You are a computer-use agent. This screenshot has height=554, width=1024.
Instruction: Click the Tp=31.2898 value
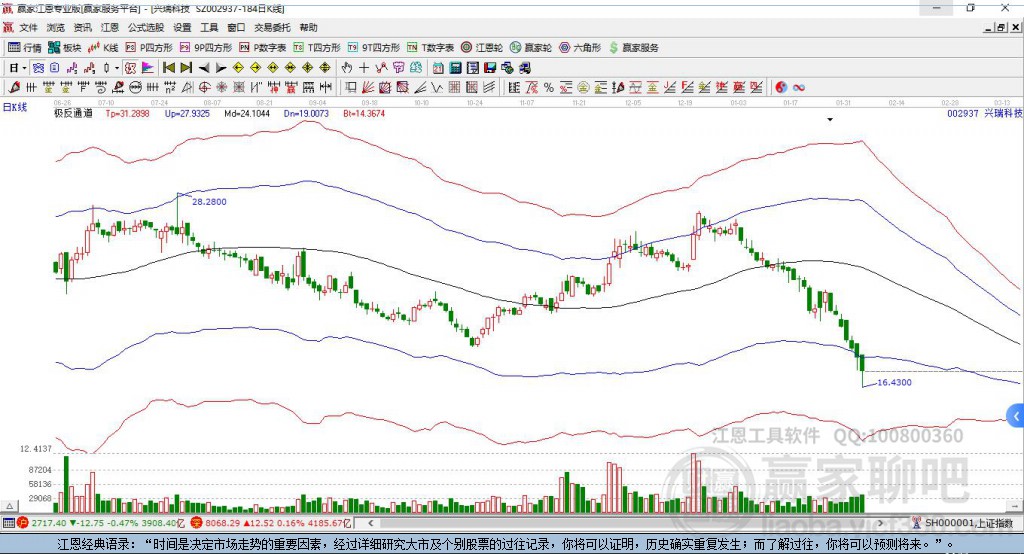(x=127, y=113)
